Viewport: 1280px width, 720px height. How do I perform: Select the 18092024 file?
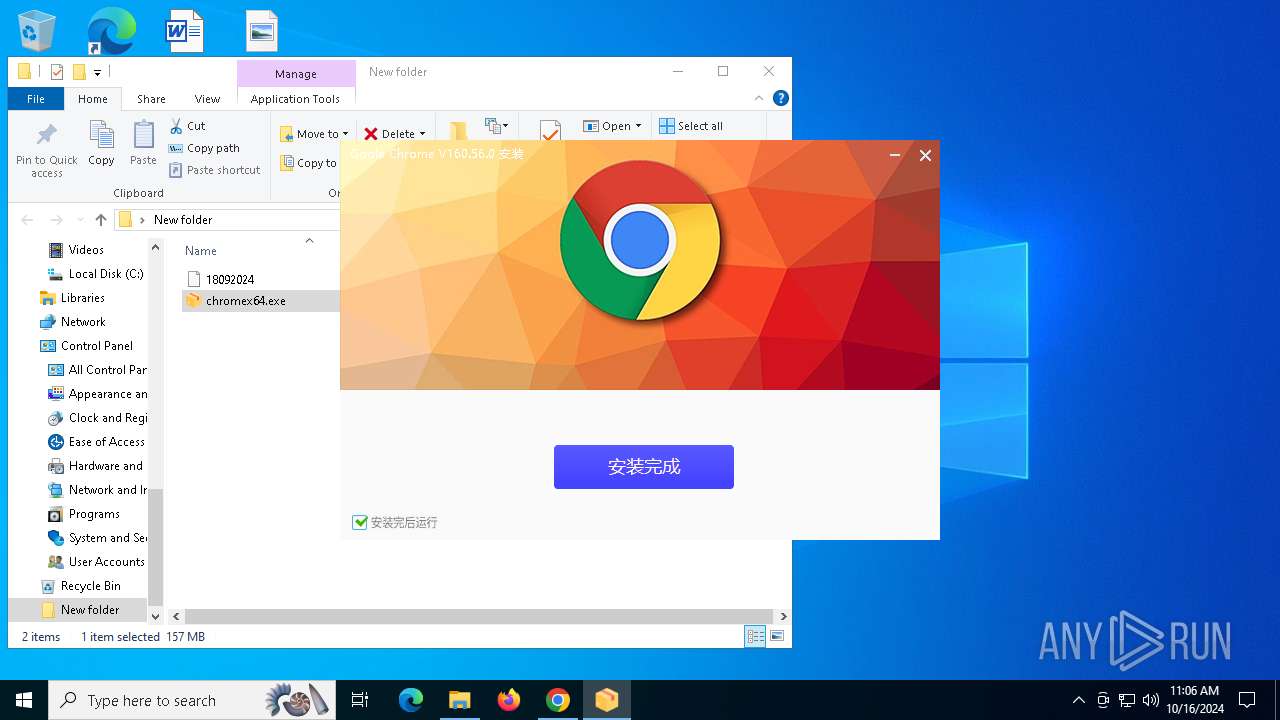click(230, 280)
